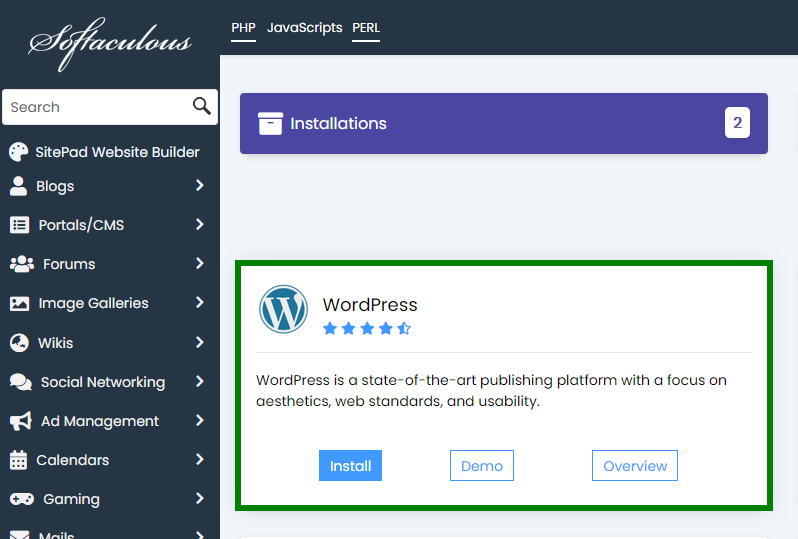Expand the Ad Management chevron
The width and height of the screenshot is (798, 539).
coord(200,420)
